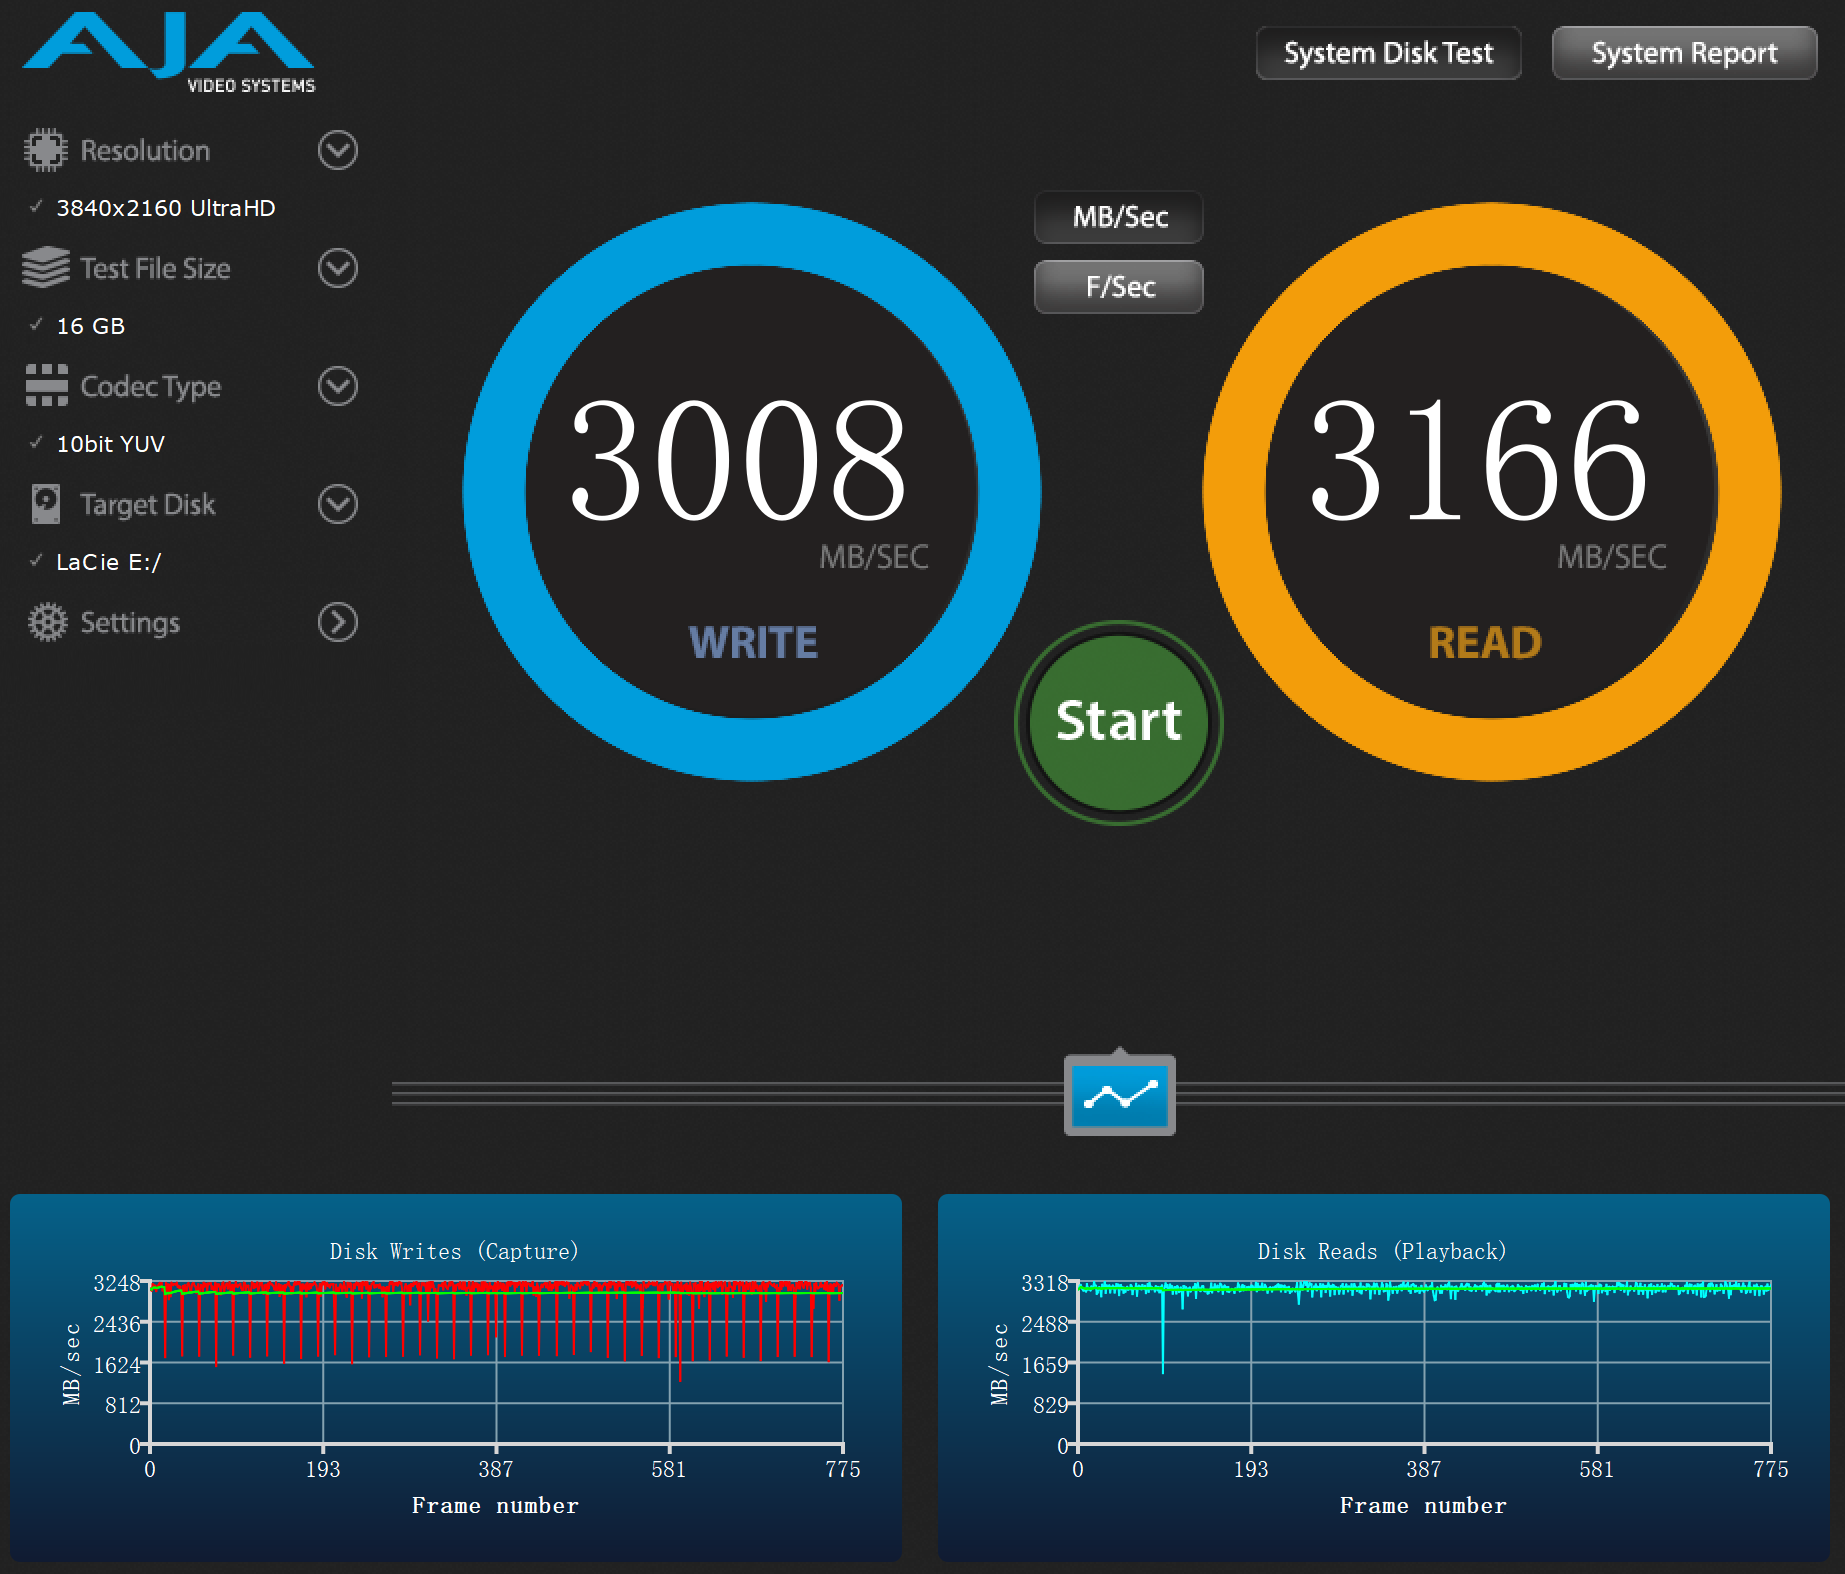Click the Settings gear icon
The image size is (1845, 1574).
tap(47, 622)
